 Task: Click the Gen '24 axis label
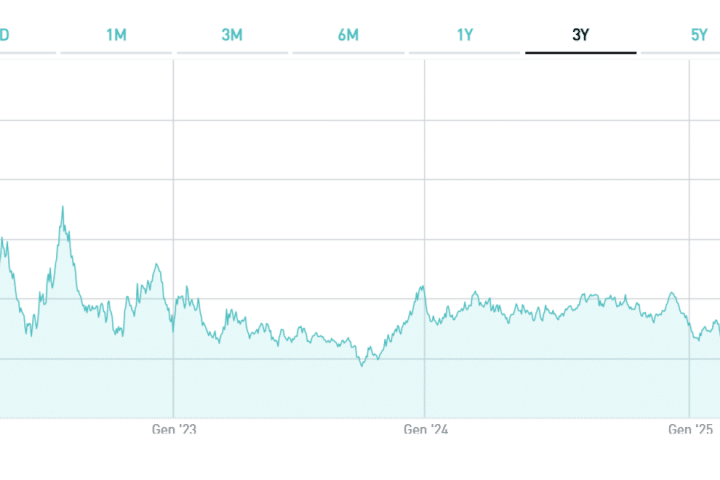[425, 429]
